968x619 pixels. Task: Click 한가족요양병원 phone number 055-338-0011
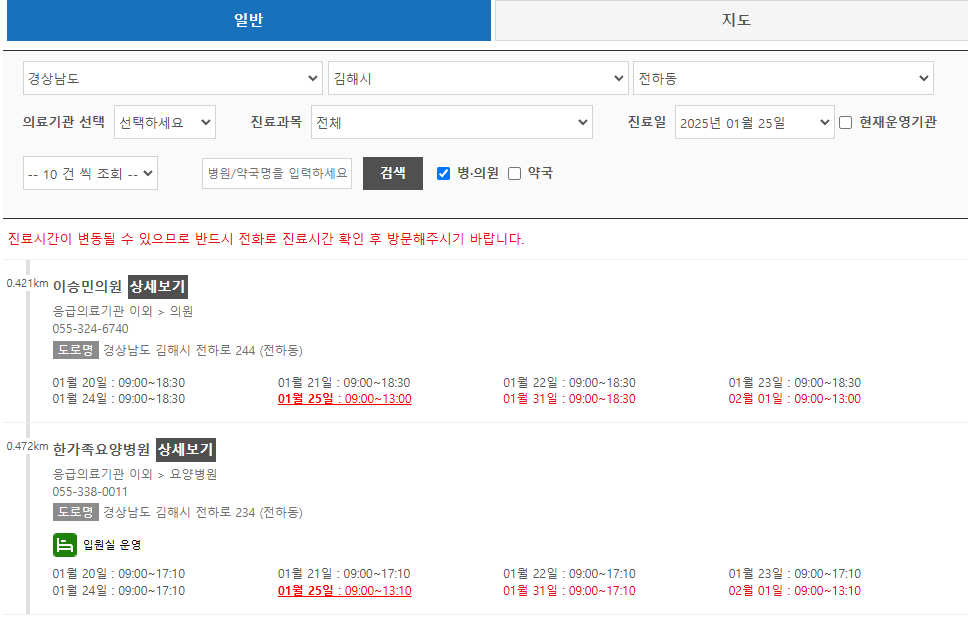tap(90, 492)
